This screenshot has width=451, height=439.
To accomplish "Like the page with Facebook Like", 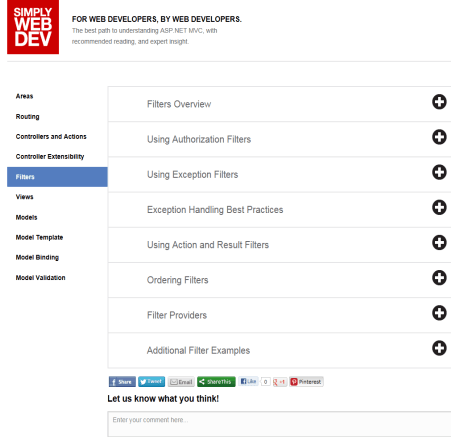I will pos(248,381).
